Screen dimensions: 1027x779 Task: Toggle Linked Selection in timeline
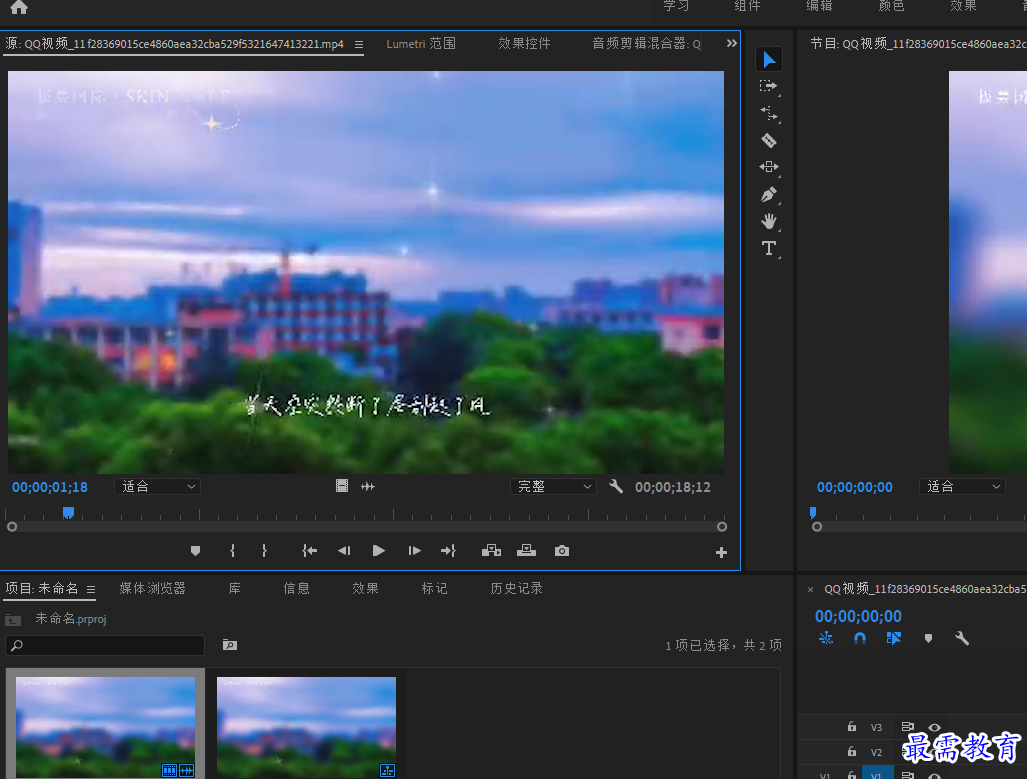[x=894, y=638]
